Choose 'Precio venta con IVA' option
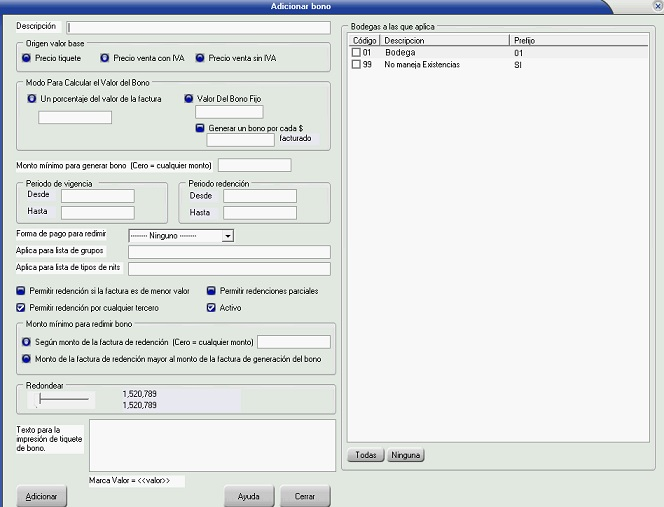Image resolution: width=664 pixels, height=507 pixels. tap(105, 58)
